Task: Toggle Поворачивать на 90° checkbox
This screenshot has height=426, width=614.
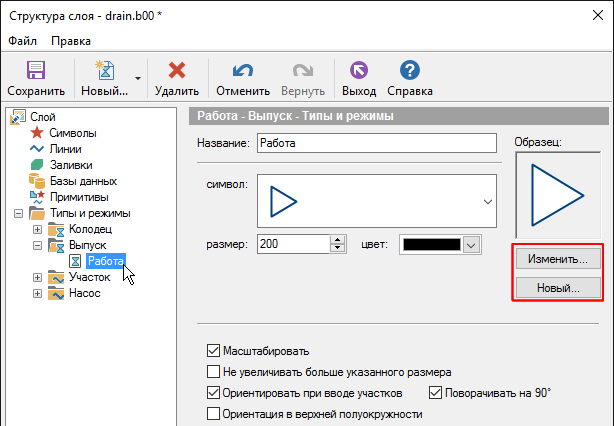Action: [435, 393]
